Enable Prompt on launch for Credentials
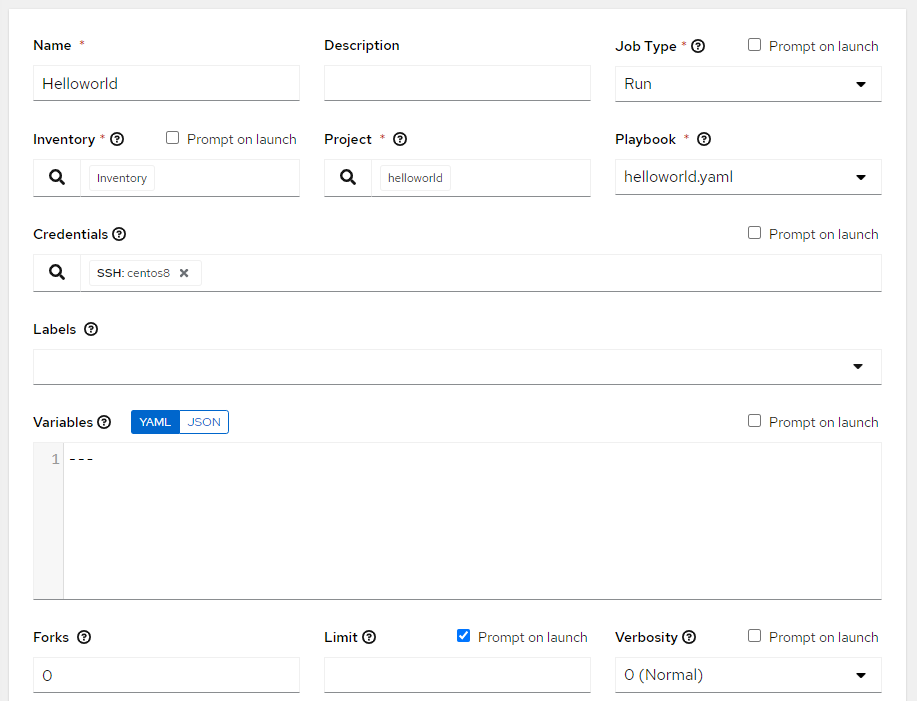This screenshot has height=701, width=917. pos(754,233)
